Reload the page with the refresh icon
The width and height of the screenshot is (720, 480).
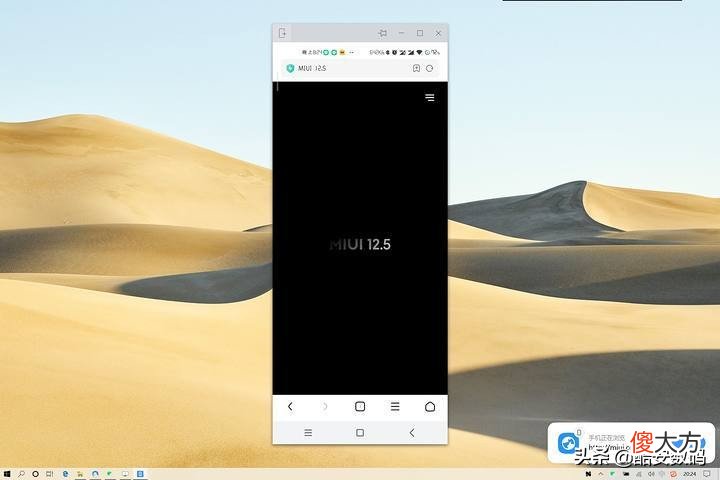[429, 68]
